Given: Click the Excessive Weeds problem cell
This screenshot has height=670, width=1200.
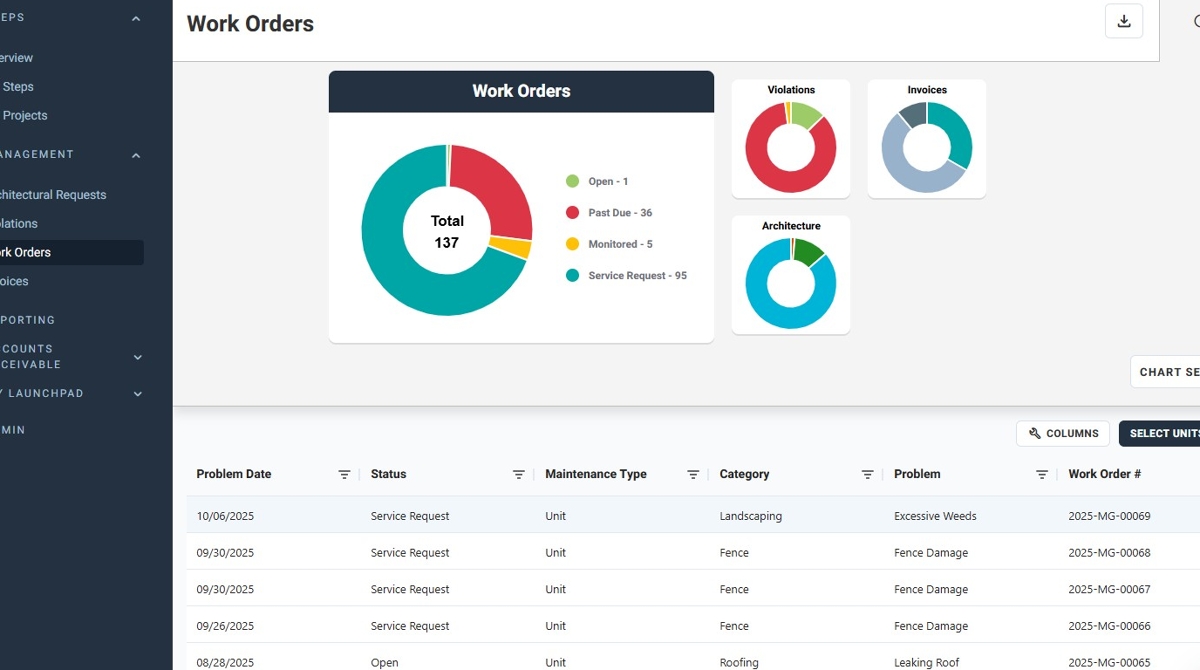Looking at the screenshot, I should click(x=935, y=517).
